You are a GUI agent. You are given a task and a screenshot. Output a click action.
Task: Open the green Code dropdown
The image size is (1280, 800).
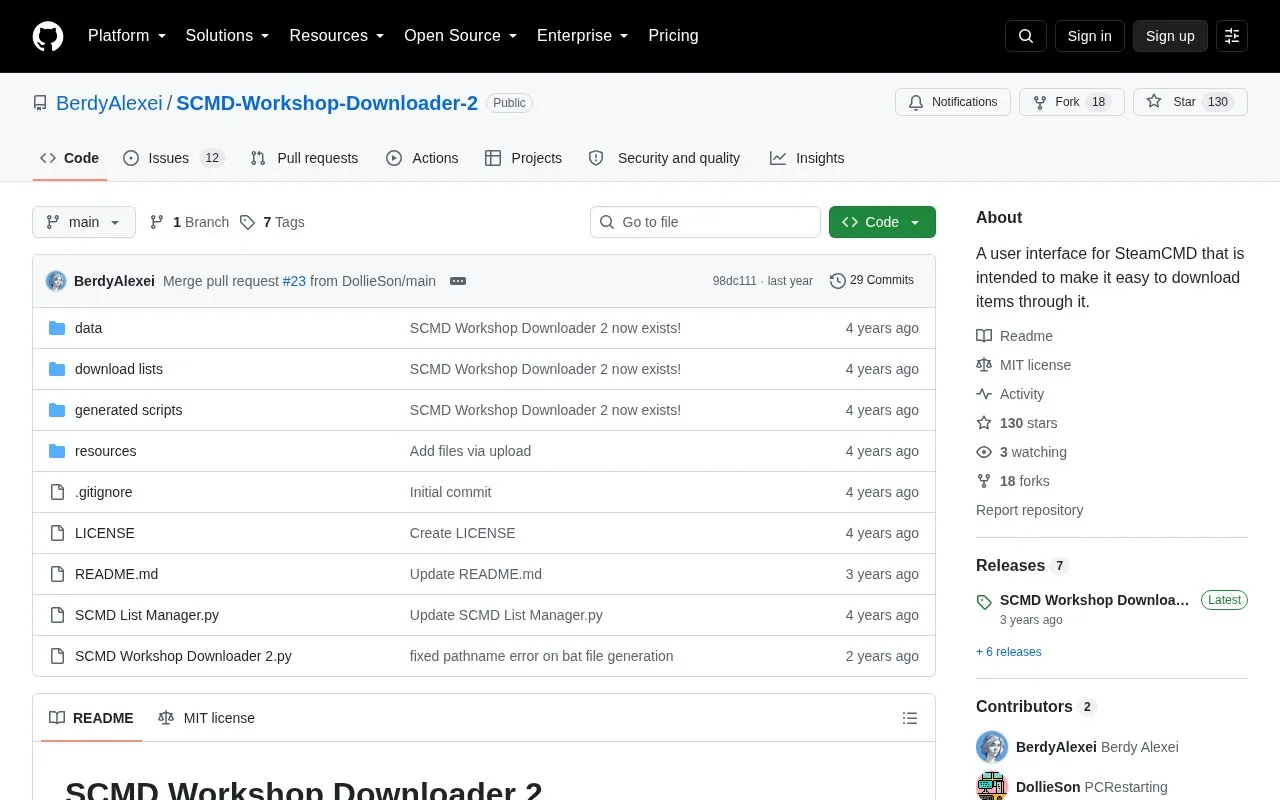click(882, 222)
